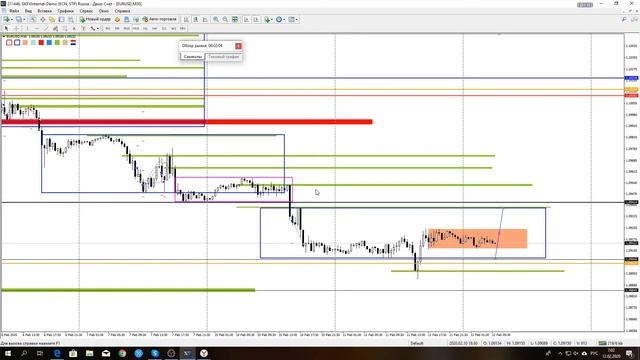The height and width of the screenshot is (360, 640).
Task: Open the Графики menu
Action: tap(65, 11)
